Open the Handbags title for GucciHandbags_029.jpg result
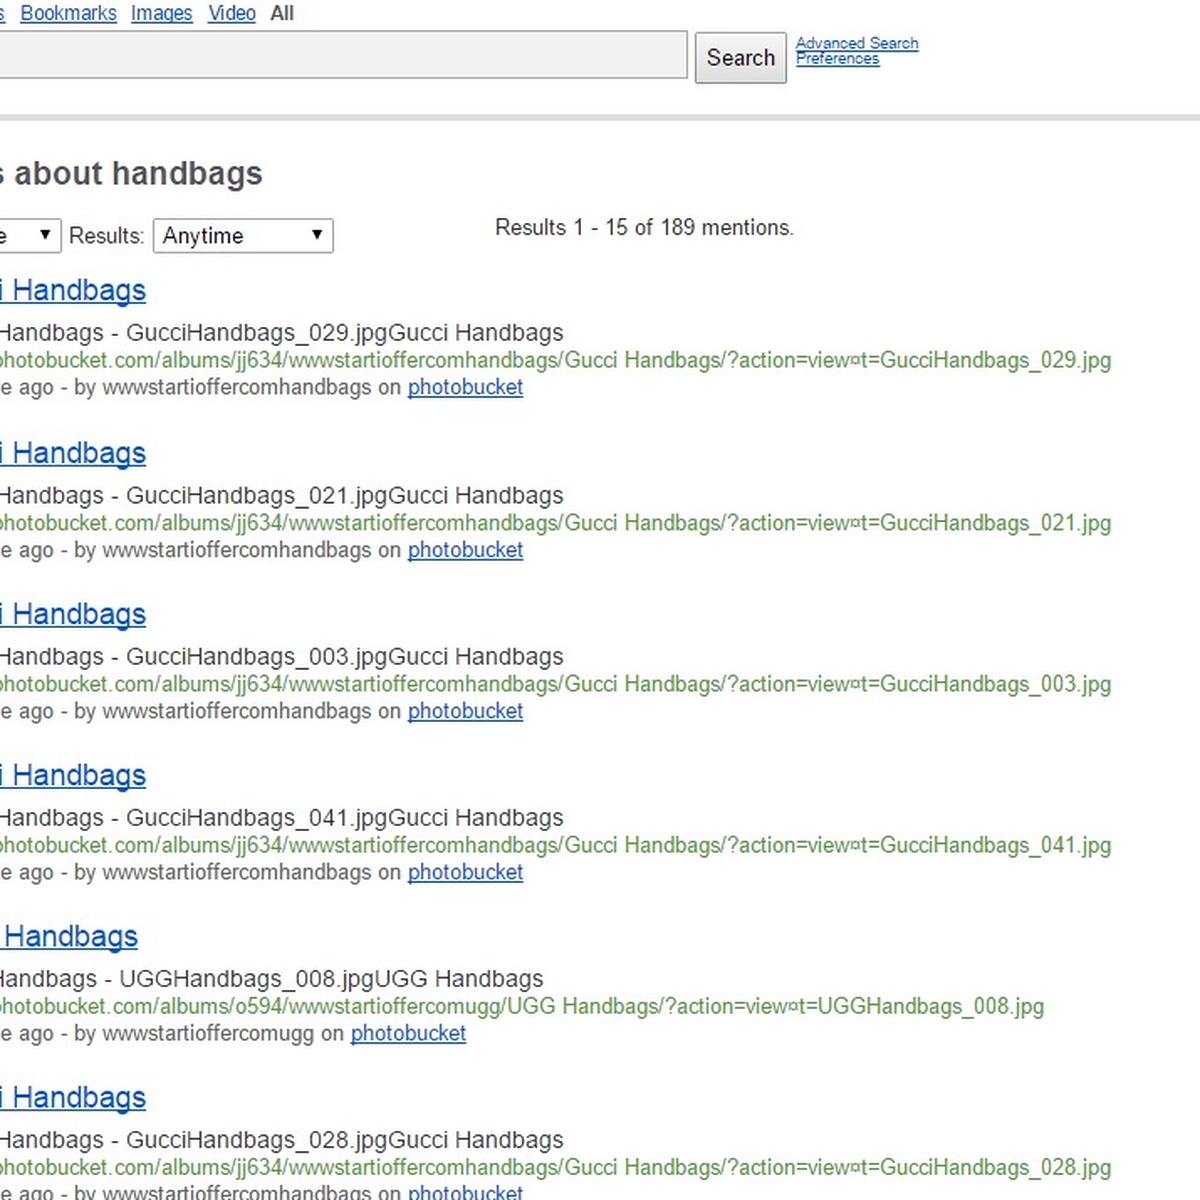1200x1200 pixels. [x=76, y=291]
